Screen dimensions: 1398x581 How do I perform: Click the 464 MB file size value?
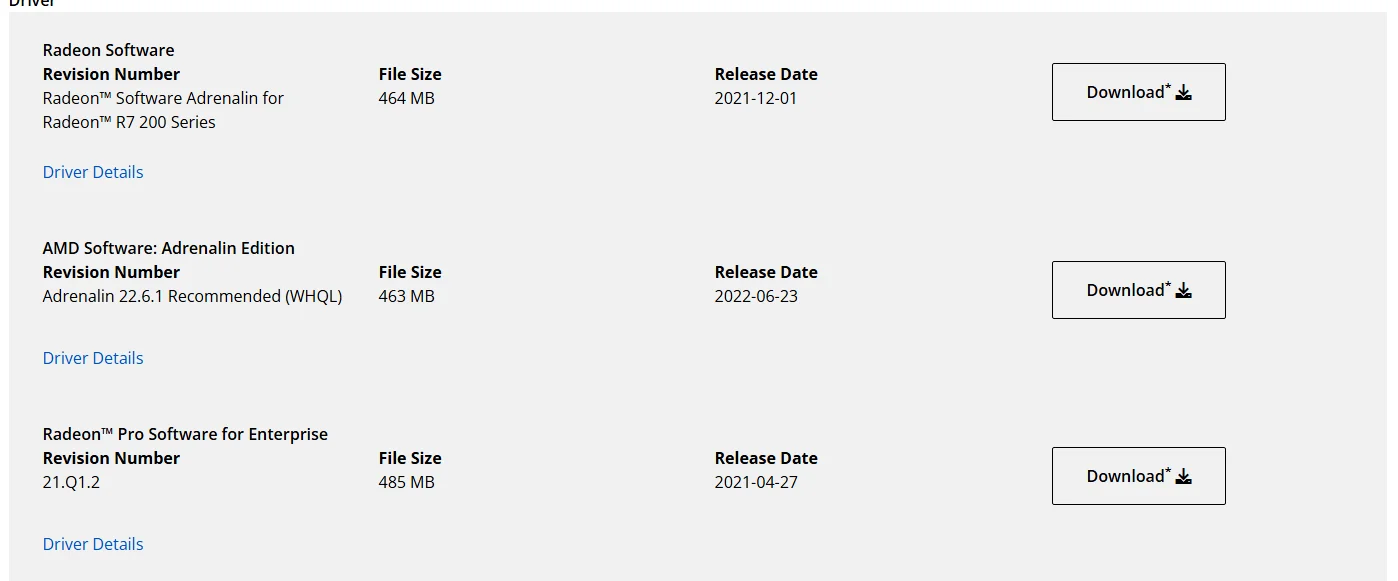(x=406, y=98)
